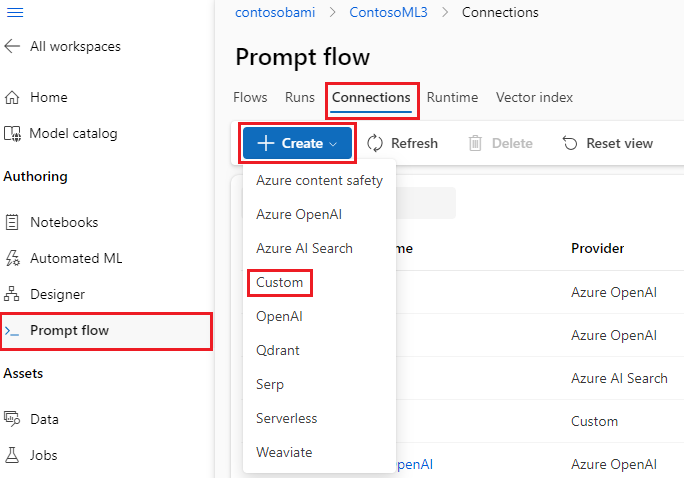Viewport: 684px width, 478px height.
Task: Open Data under Assets
Action: (x=44, y=419)
